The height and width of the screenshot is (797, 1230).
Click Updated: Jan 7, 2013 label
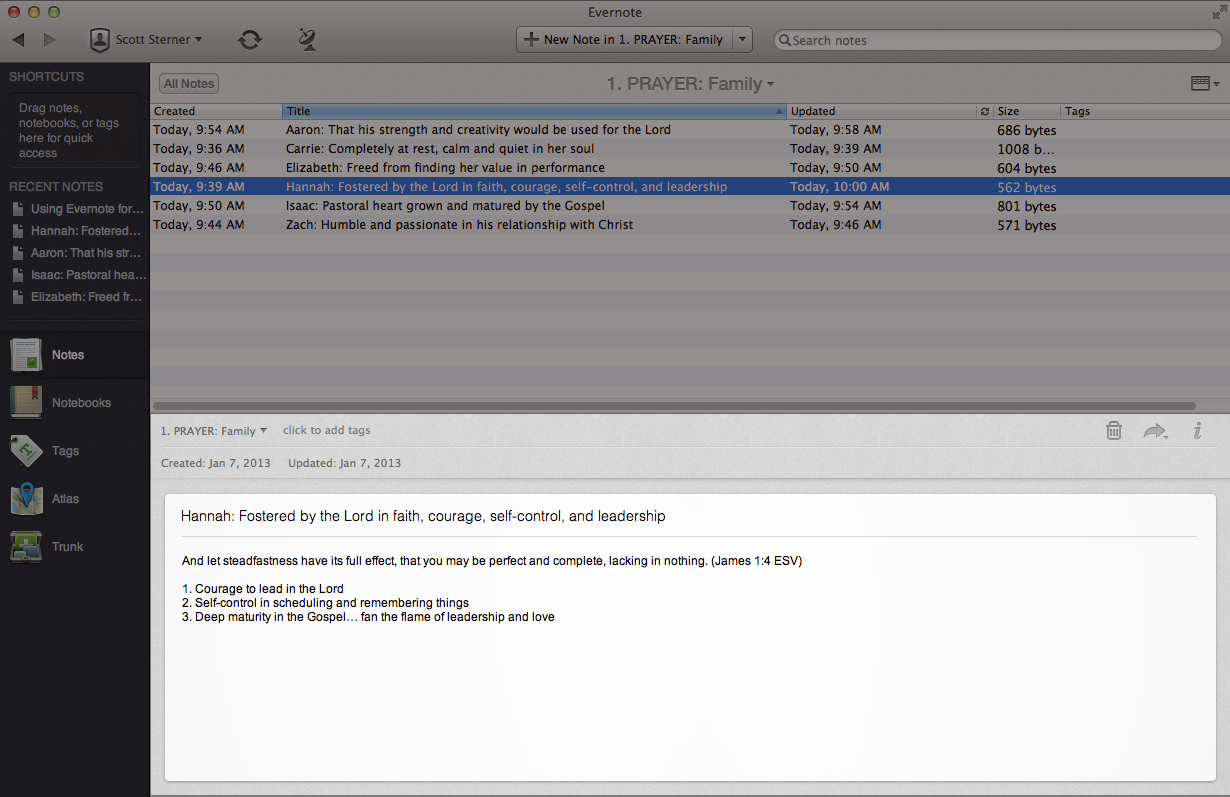coord(344,463)
